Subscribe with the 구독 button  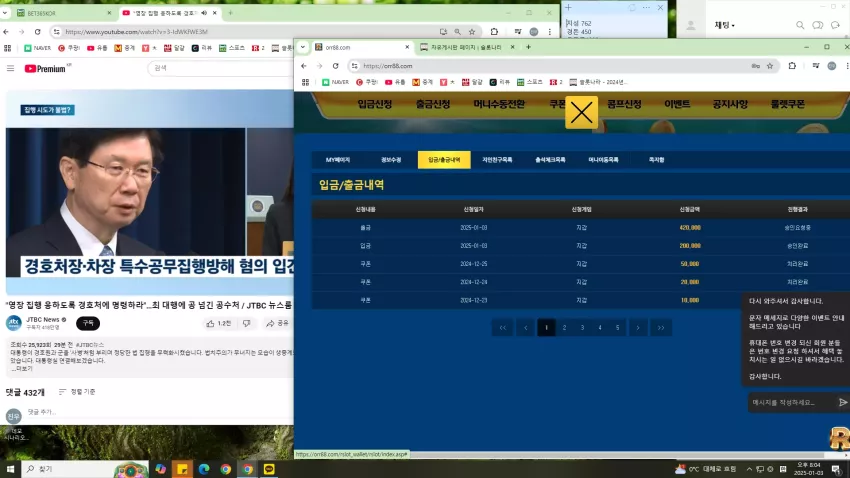[88, 323]
